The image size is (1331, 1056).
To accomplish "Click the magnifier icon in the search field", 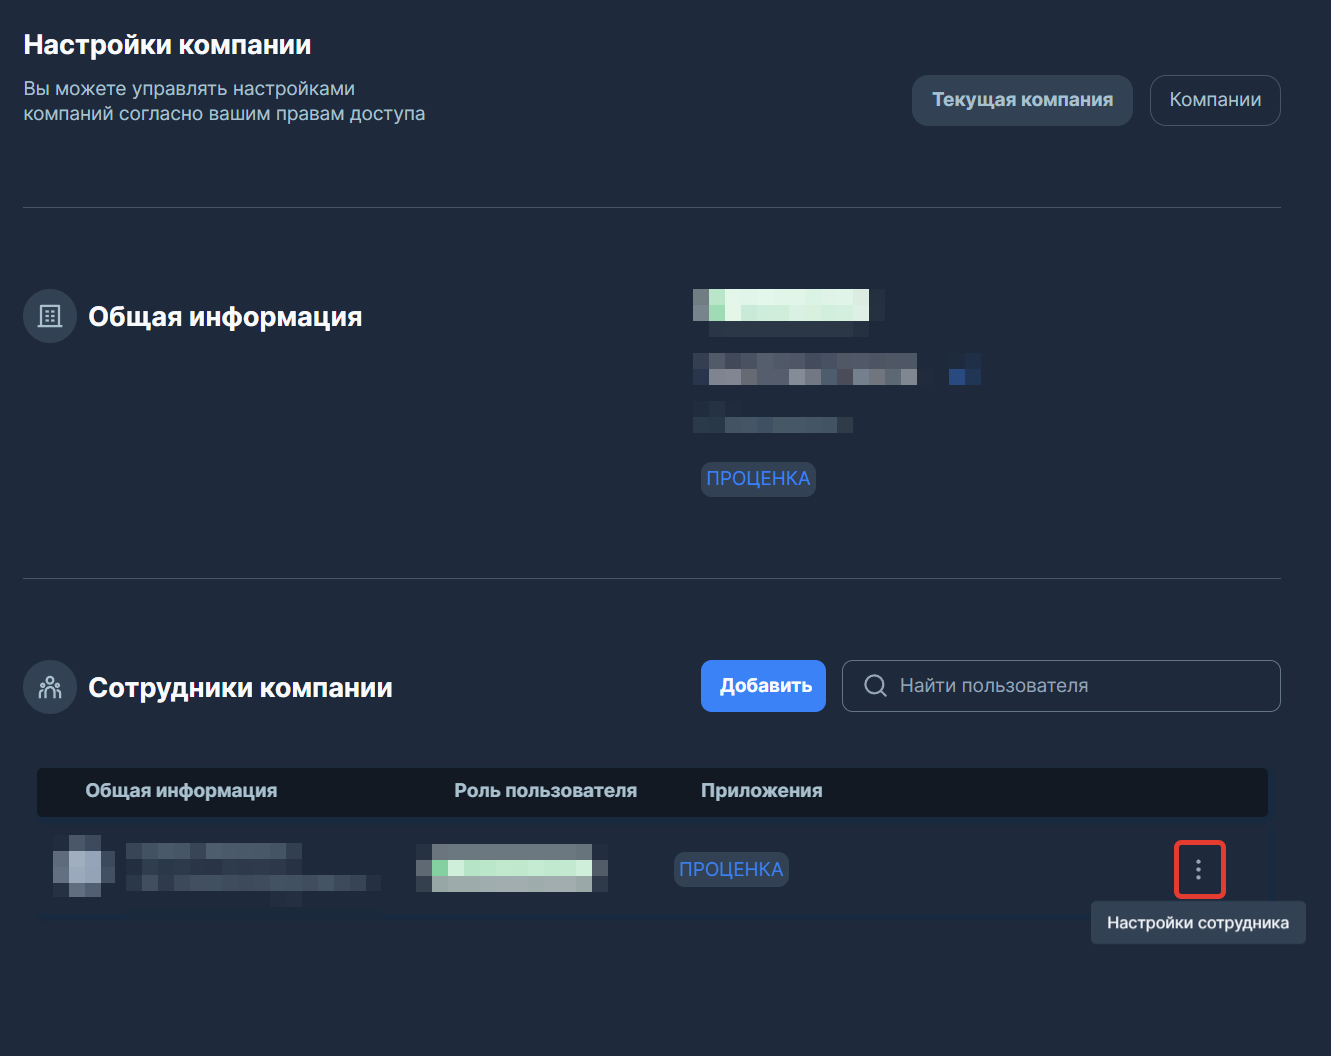I will click(x=875, y=686).
